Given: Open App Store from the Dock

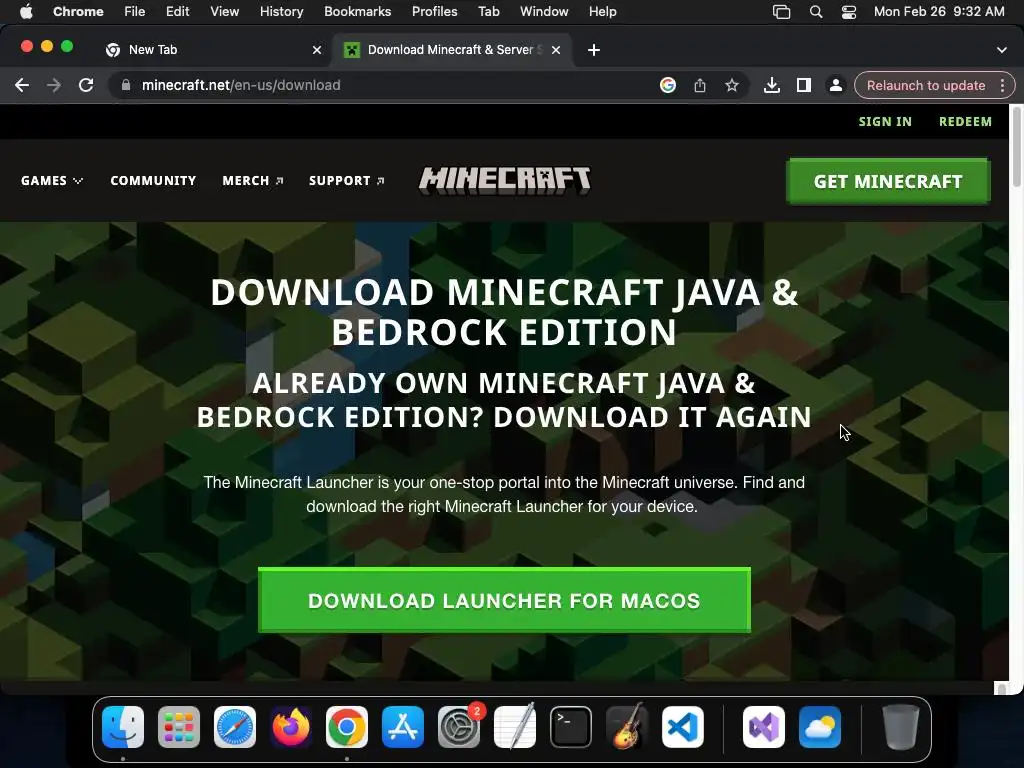Looking at the screenshot, I should [403, 727].
